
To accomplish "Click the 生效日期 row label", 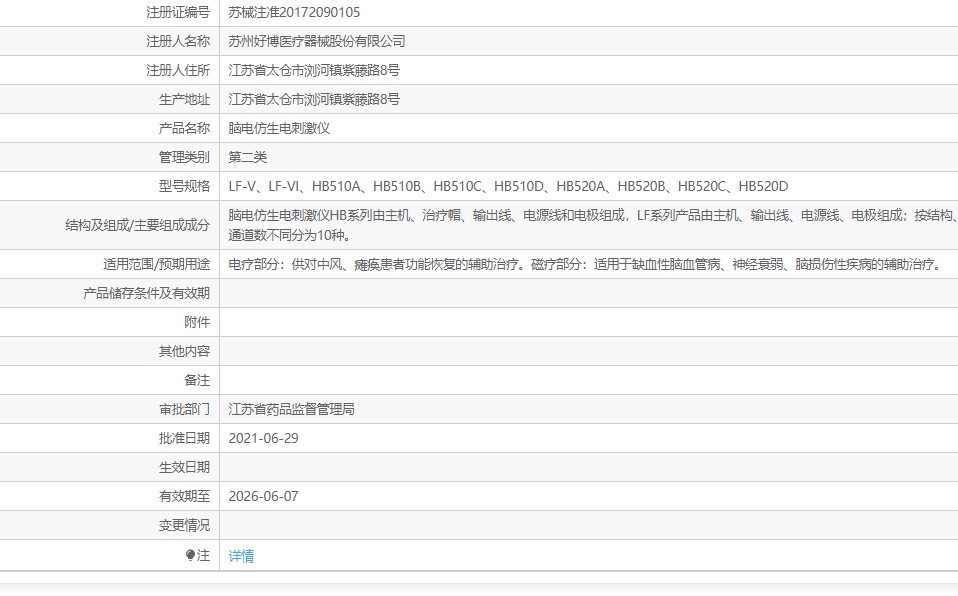I will click(x=184, y=467).
